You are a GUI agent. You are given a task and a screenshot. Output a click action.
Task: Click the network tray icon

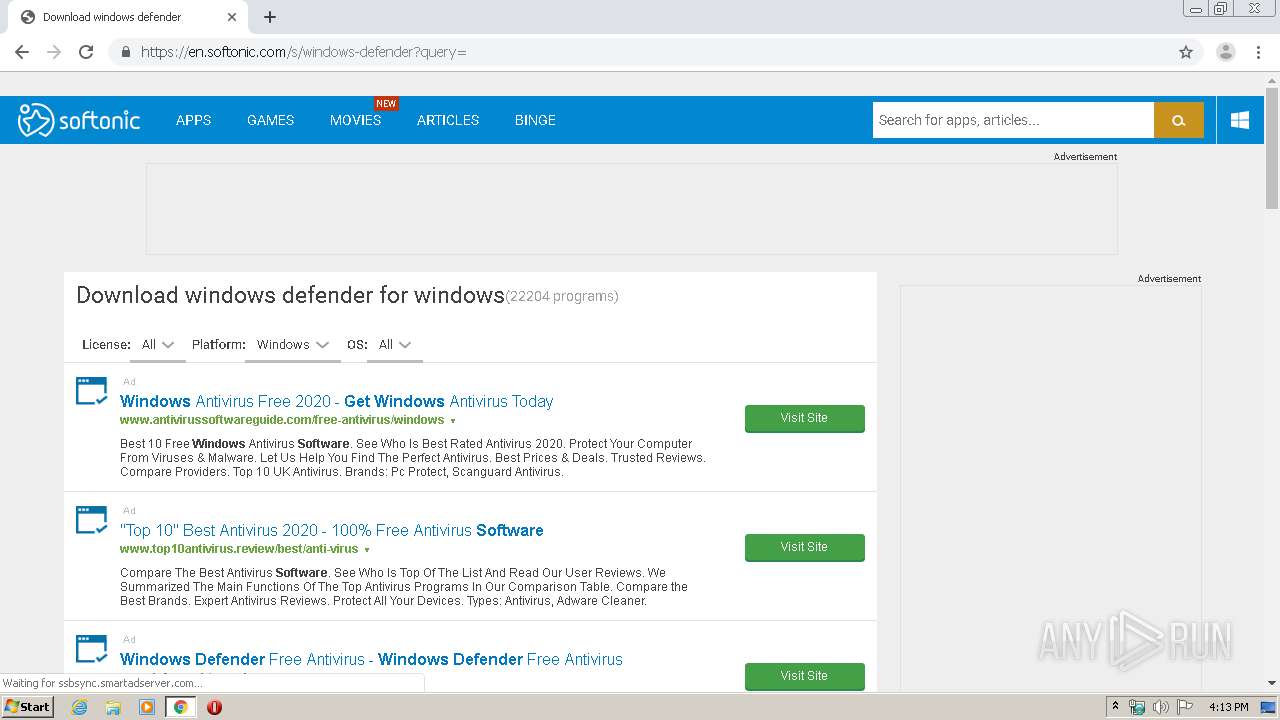[1137, 707]
